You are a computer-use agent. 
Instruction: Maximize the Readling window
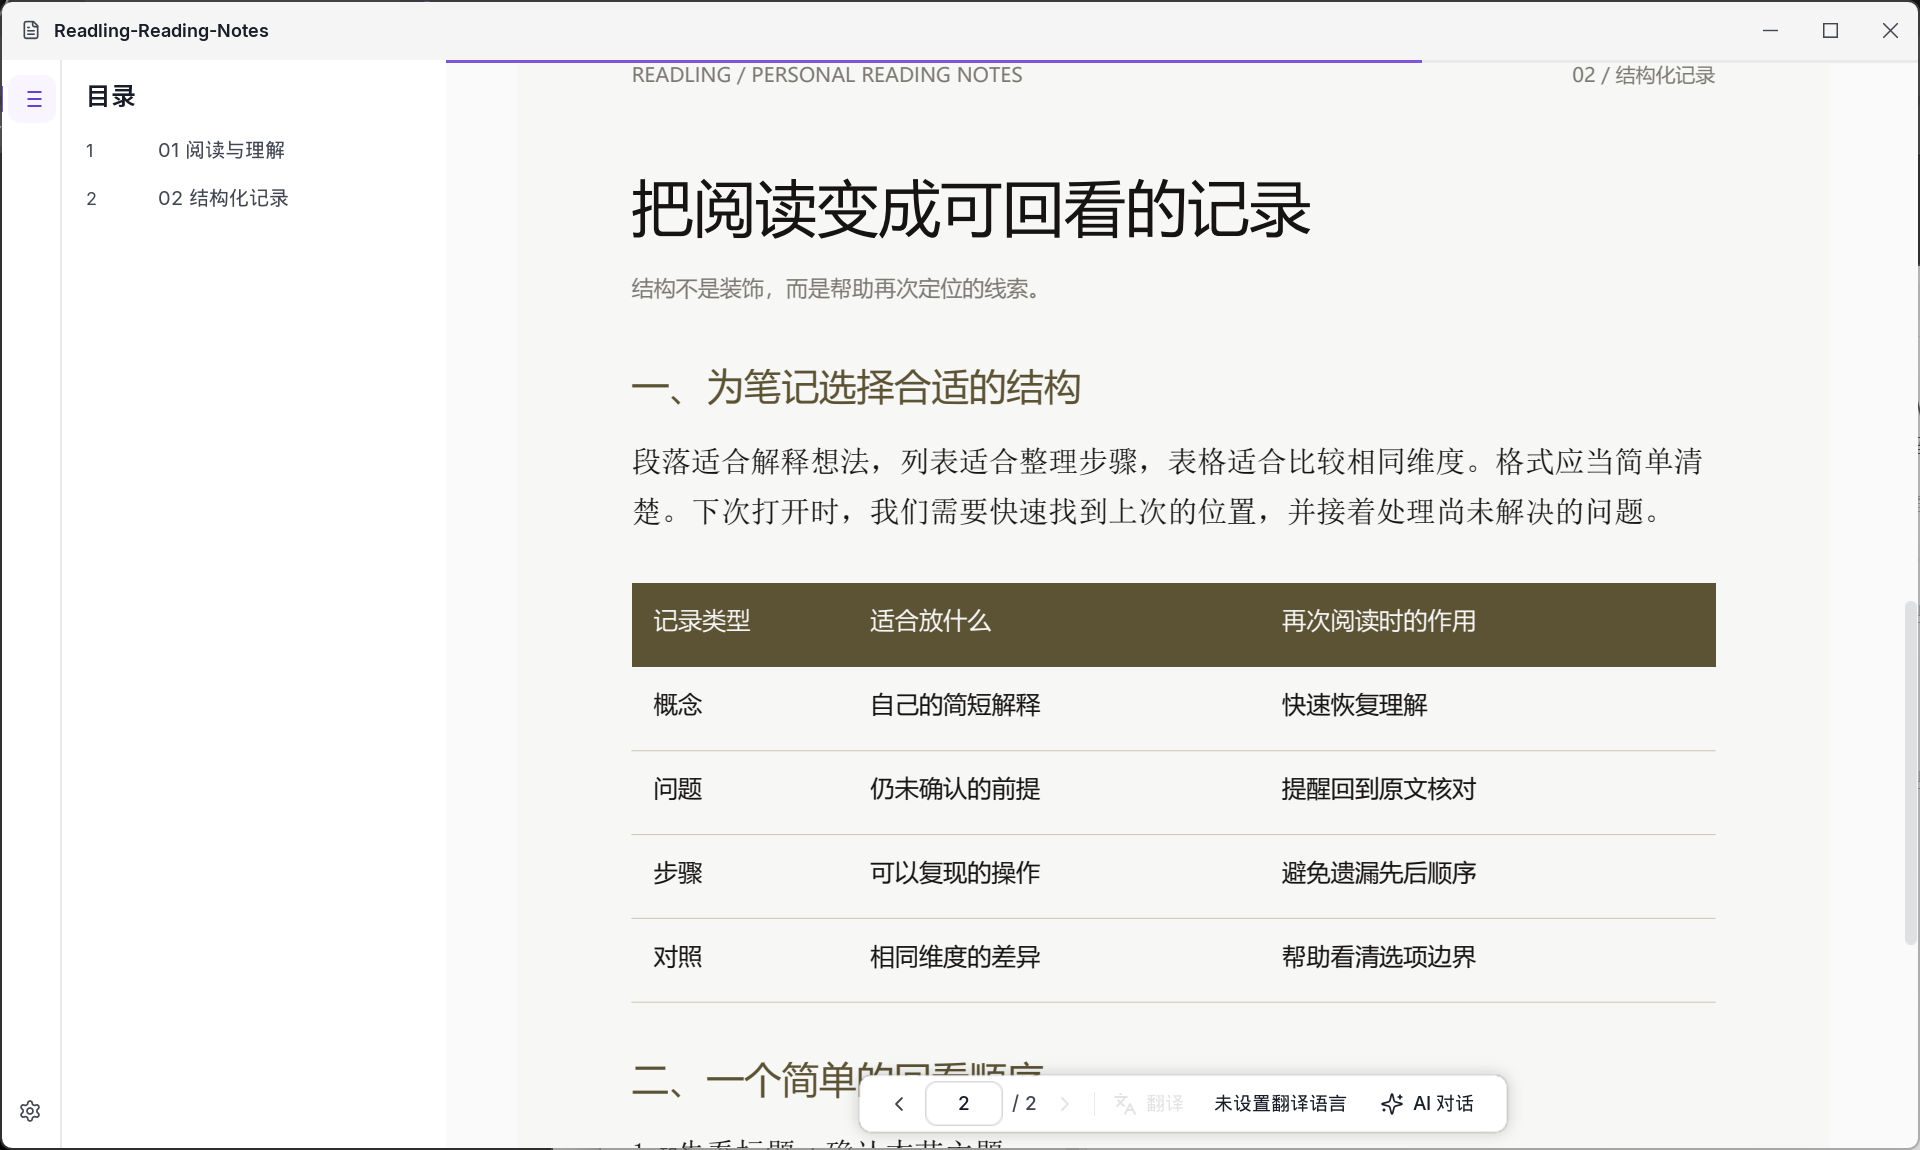[1830, 30]
